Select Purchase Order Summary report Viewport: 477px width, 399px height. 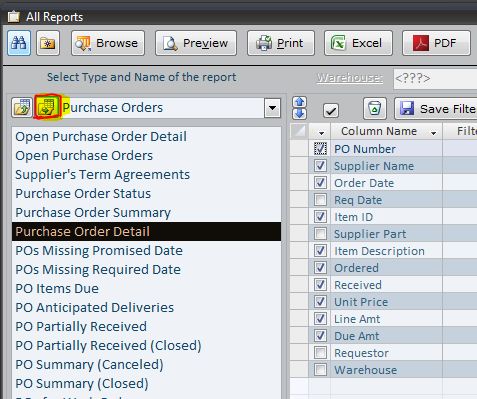coord(146,212)
